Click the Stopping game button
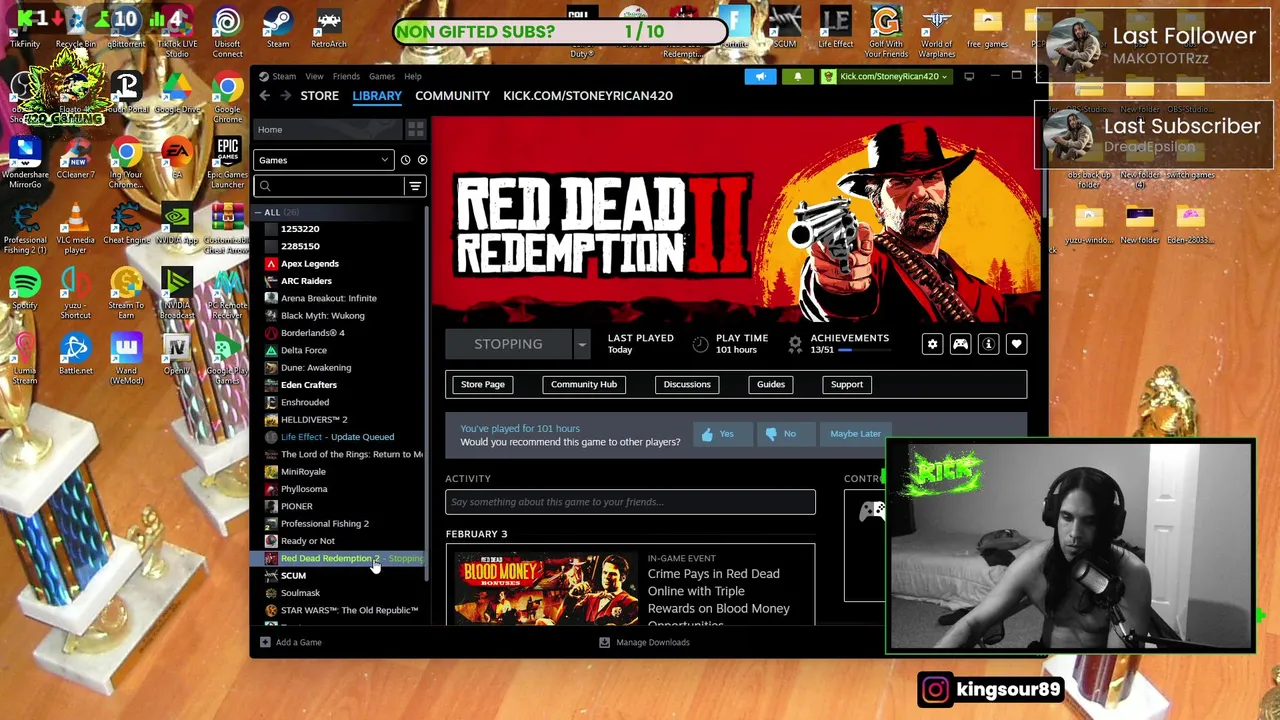 [x=508, y=345]
